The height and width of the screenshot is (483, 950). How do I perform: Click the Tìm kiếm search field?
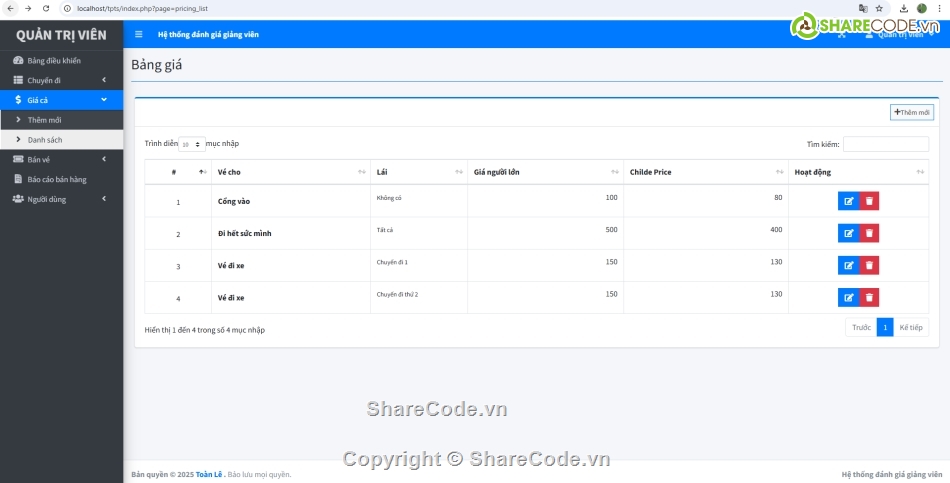click(x=885, y=144)
